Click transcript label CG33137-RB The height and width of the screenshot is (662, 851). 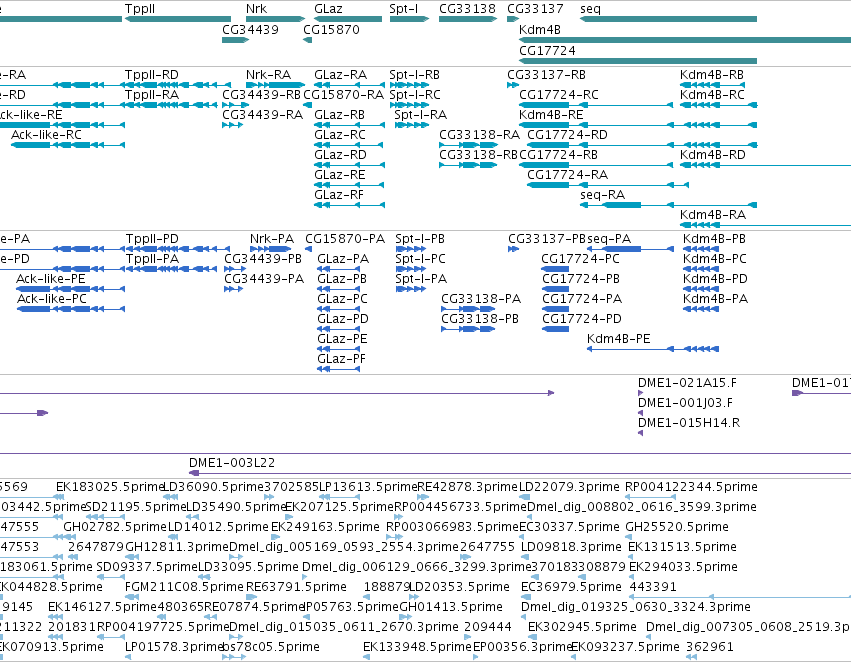[547, 75]
